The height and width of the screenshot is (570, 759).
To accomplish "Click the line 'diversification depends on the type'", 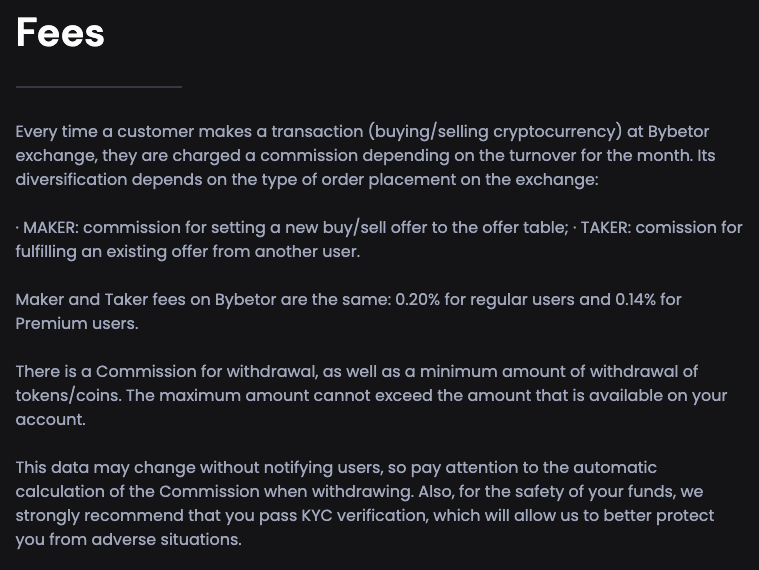I will (307, 180).
